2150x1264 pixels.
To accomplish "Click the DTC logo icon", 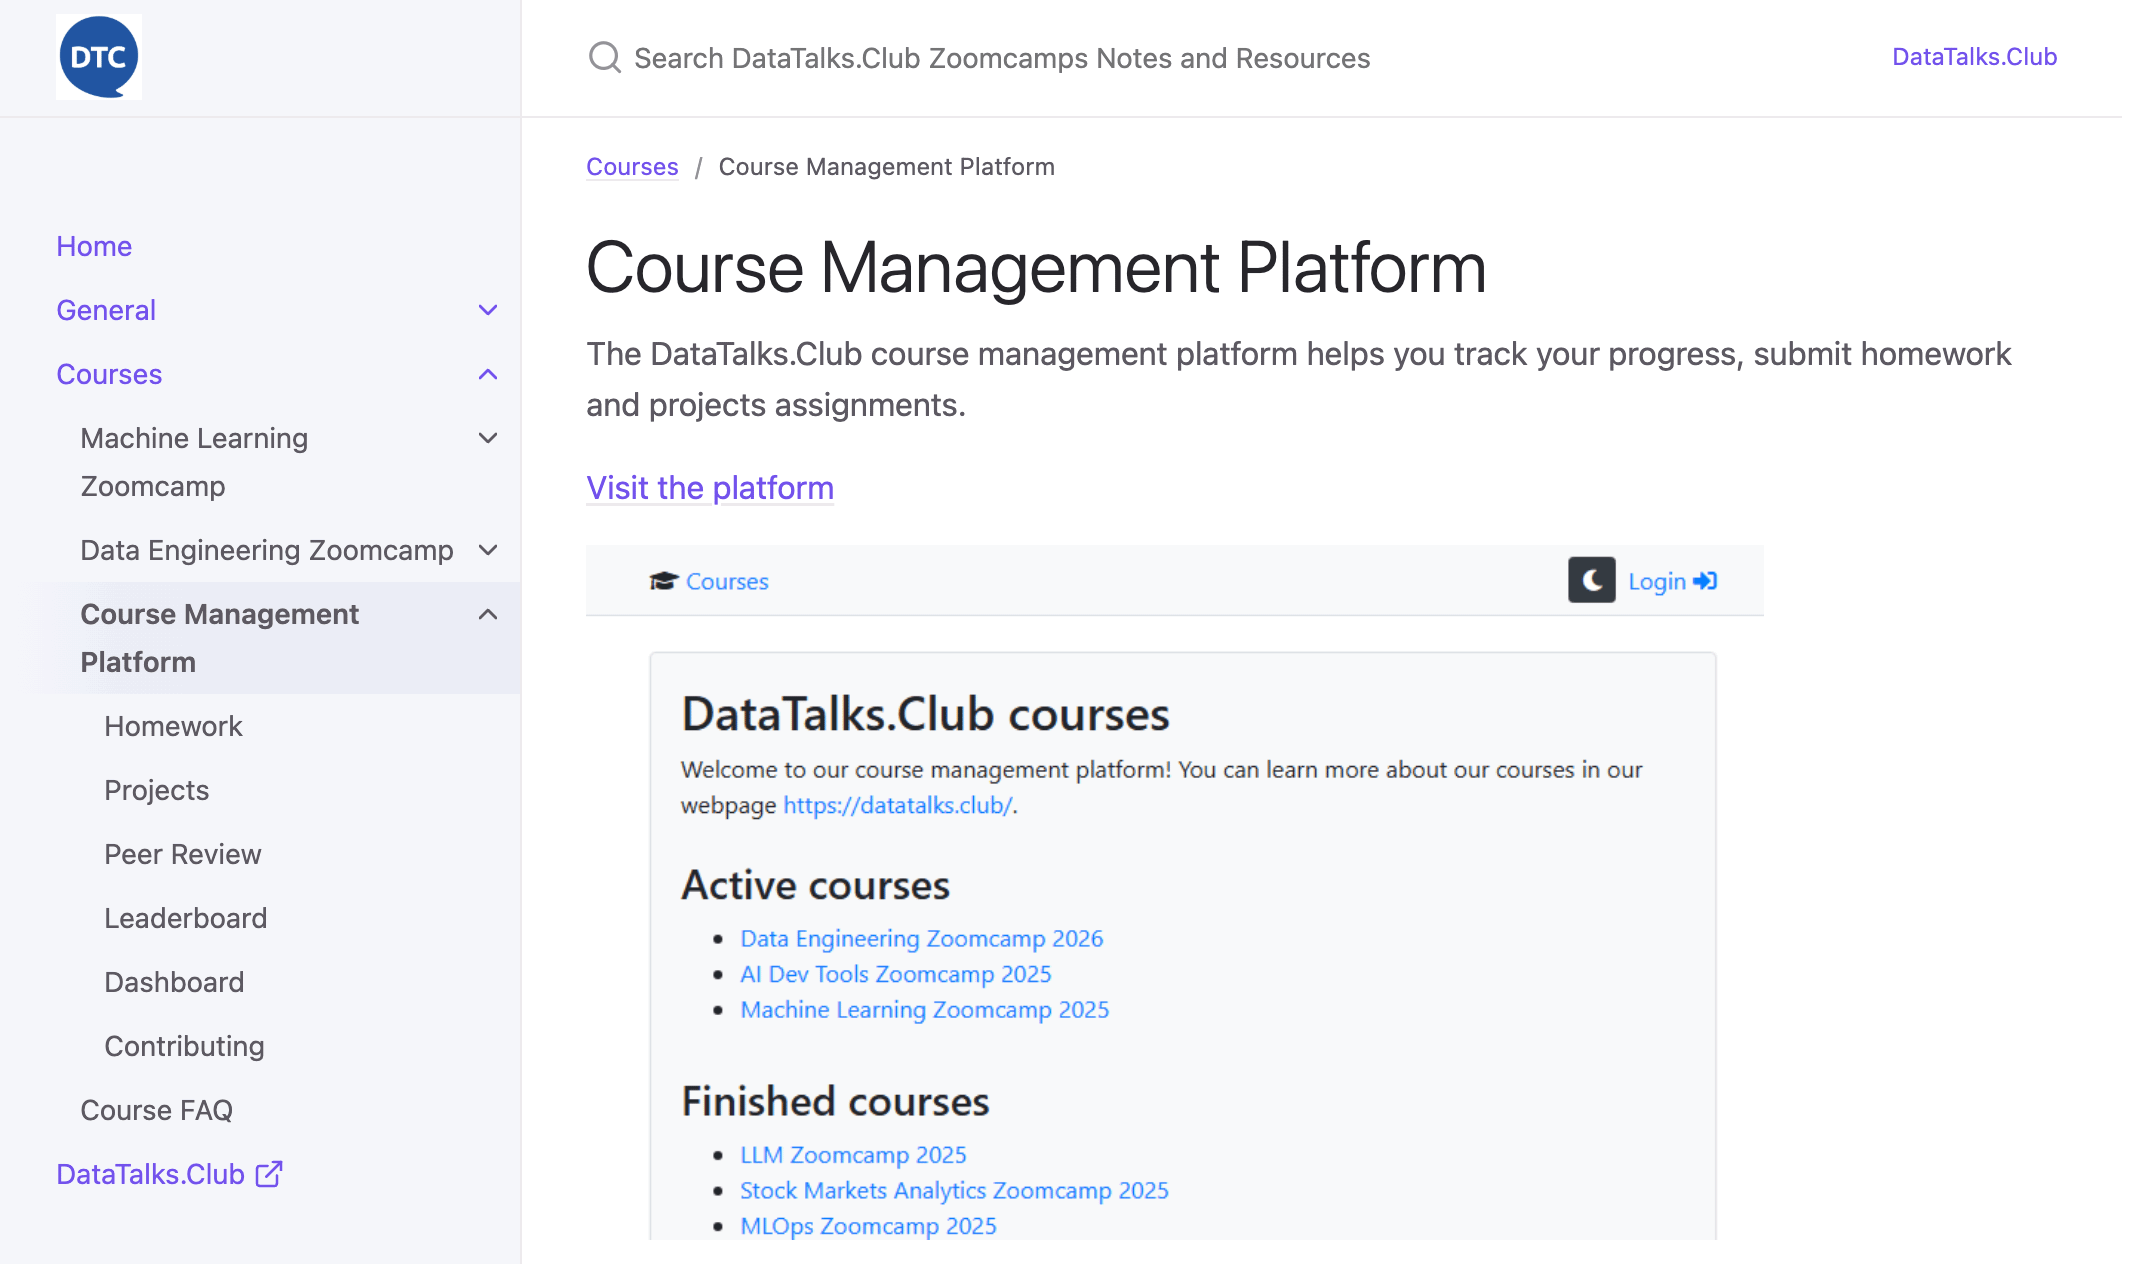I will pyautogui.click(x=98, y=57).
